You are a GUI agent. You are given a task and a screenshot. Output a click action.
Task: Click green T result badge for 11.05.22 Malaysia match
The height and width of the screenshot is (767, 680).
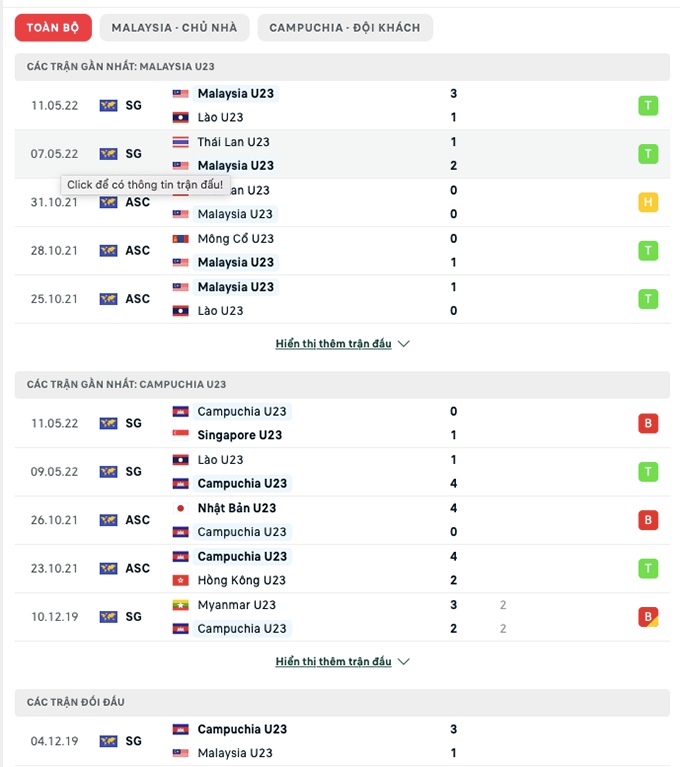click(648, 105)
